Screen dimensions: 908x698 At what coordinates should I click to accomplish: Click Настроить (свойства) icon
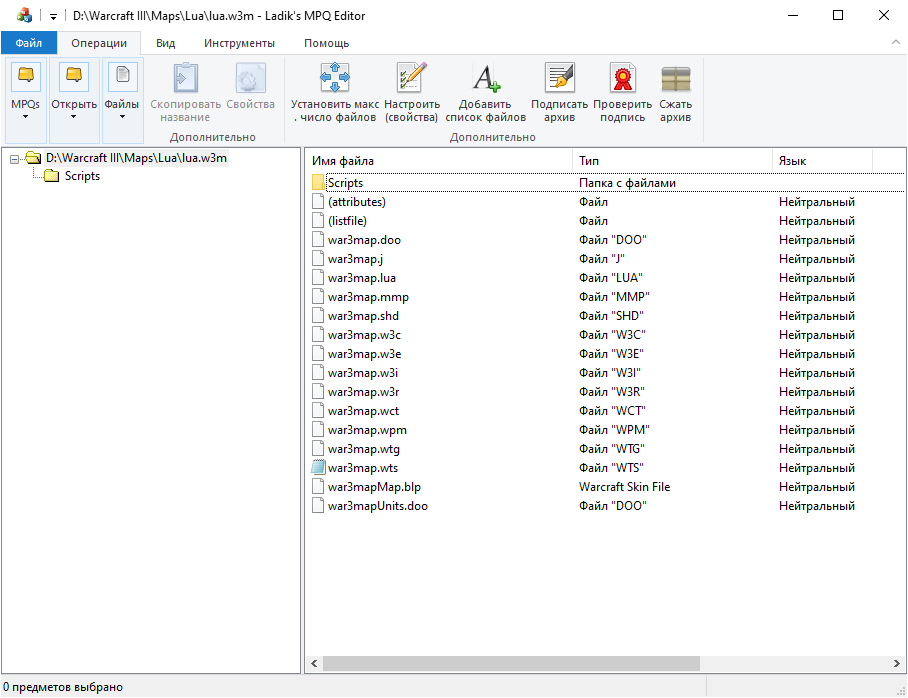412,78
